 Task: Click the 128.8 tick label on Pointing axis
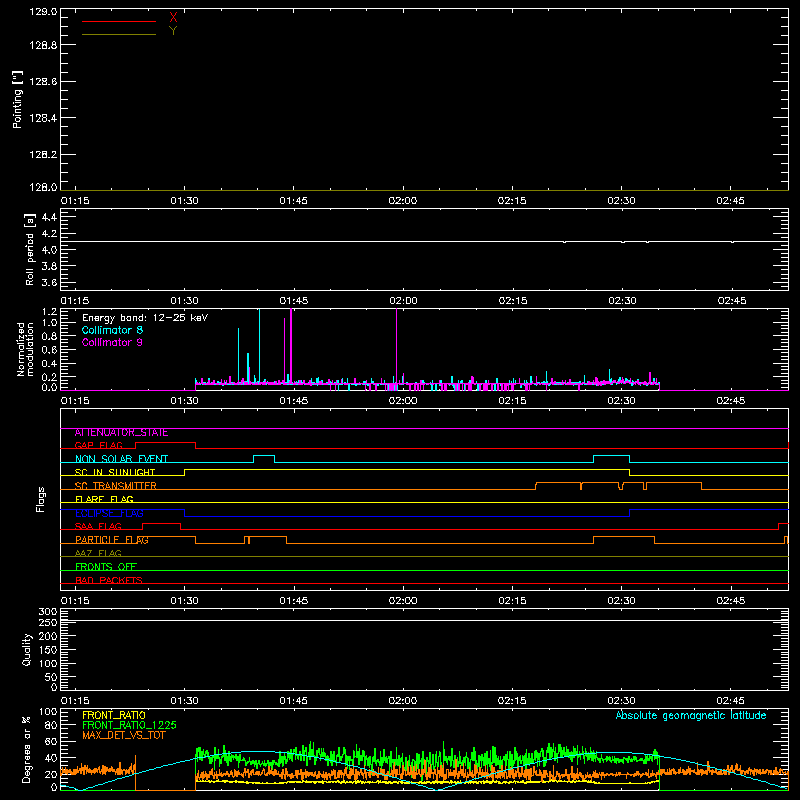click(43, 45)
